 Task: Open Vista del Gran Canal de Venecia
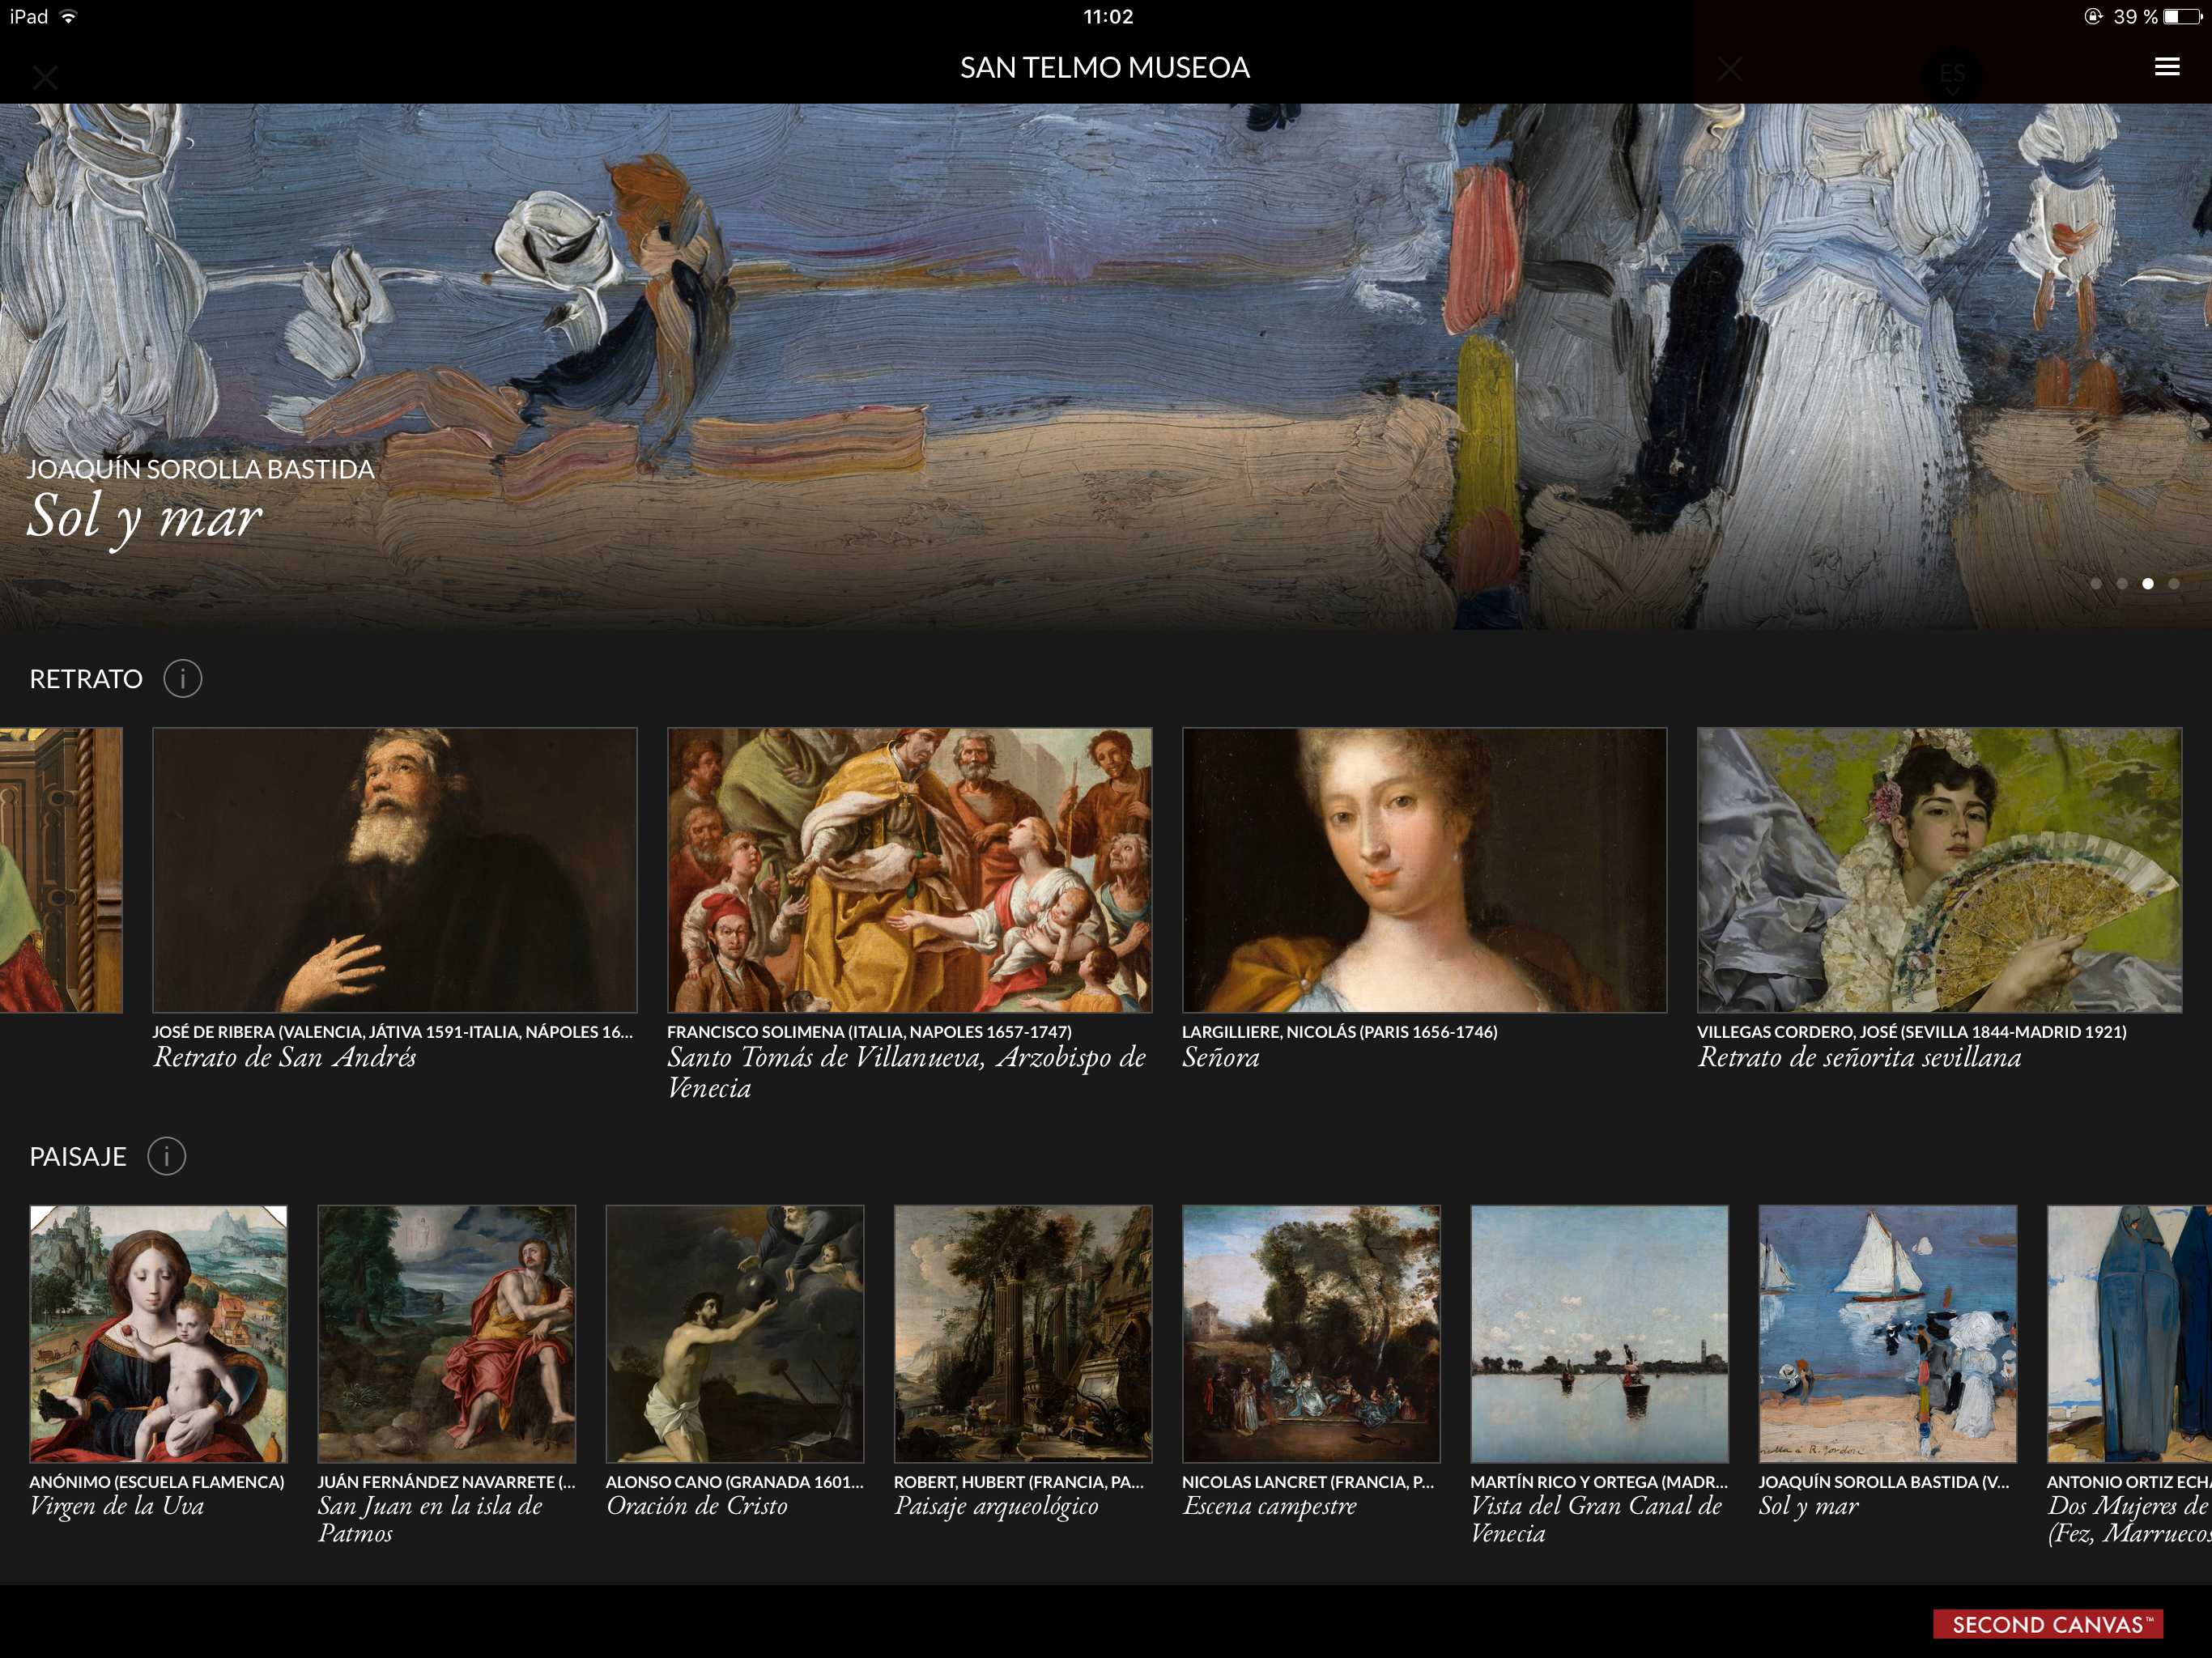click(x=1598, y=1334)
